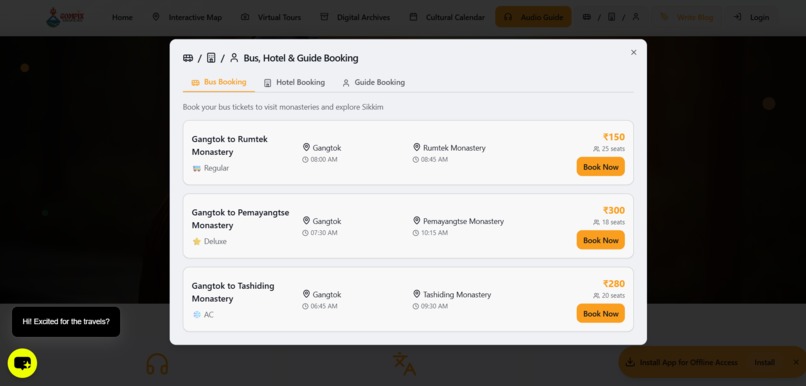
Task: Open Digital Archives in the navbar
Action: [x=355, y=17]
